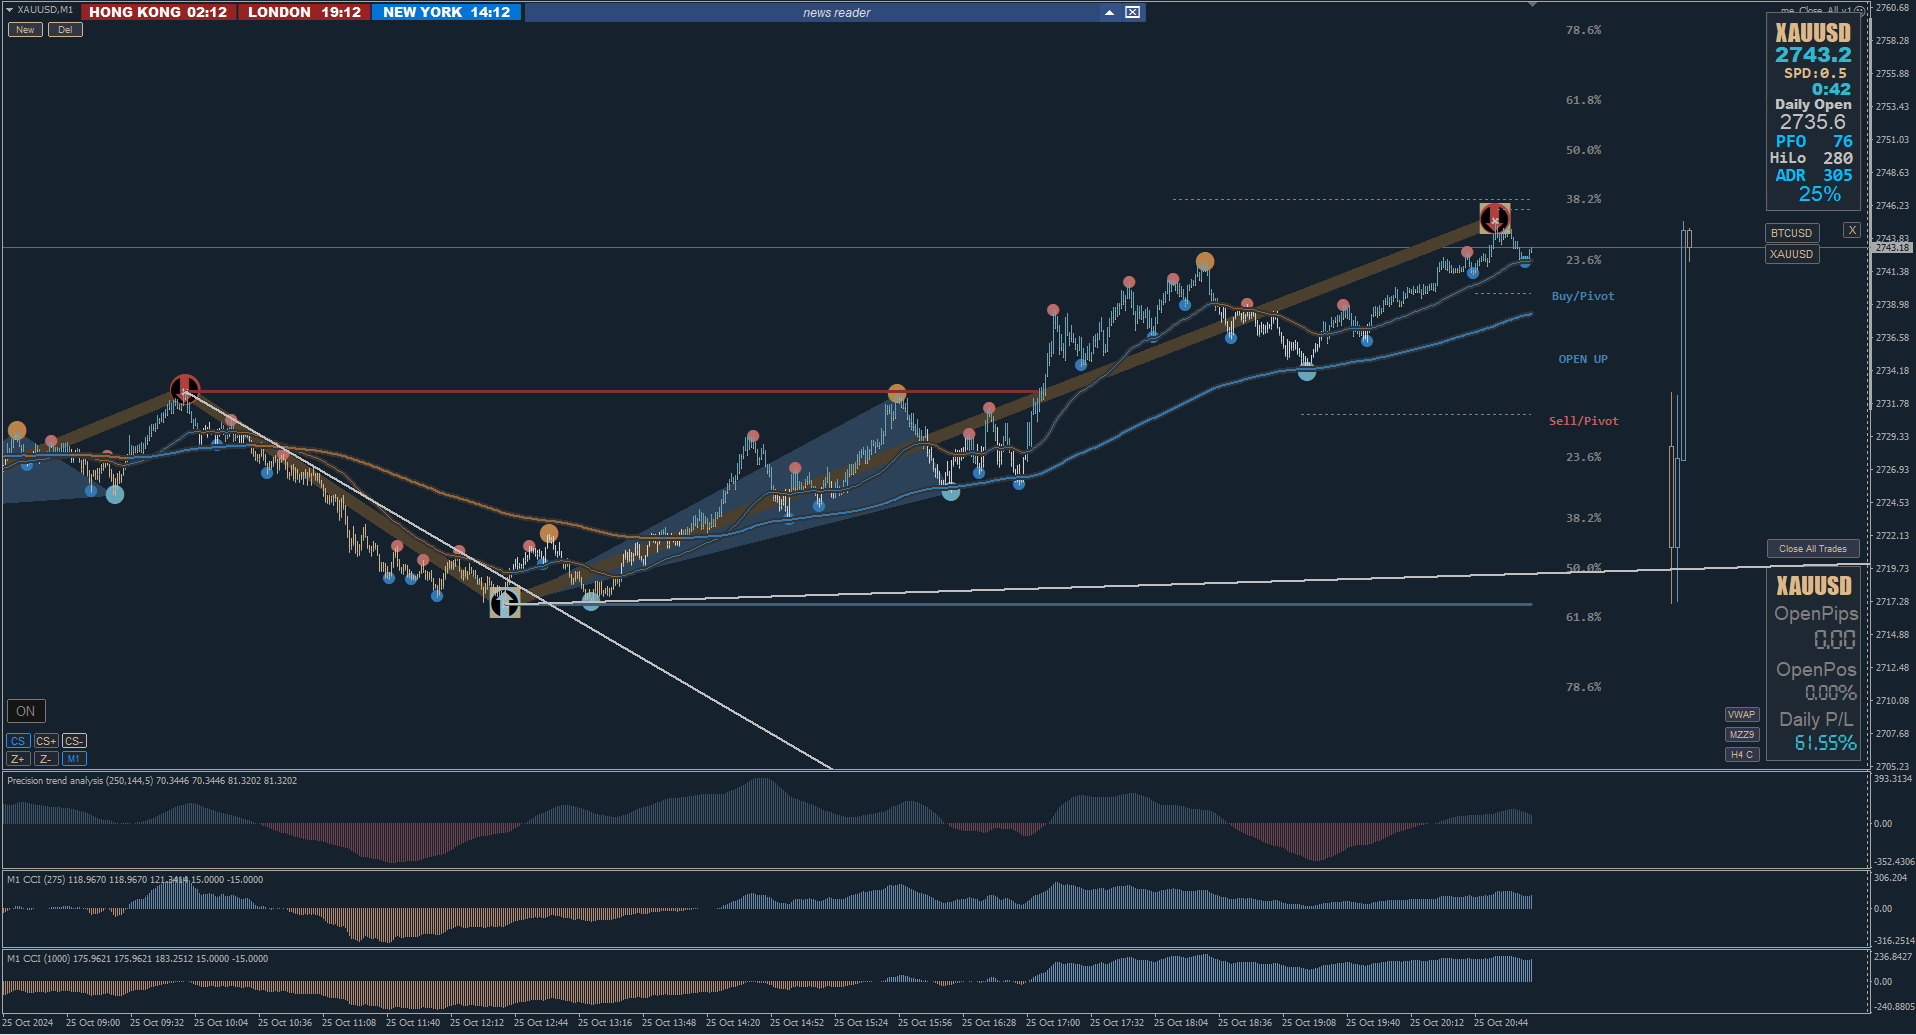Switch chart to XAUUSD symbol
The height and width of the screenshot is (1035, 1916).
[x=1792, y=254]
